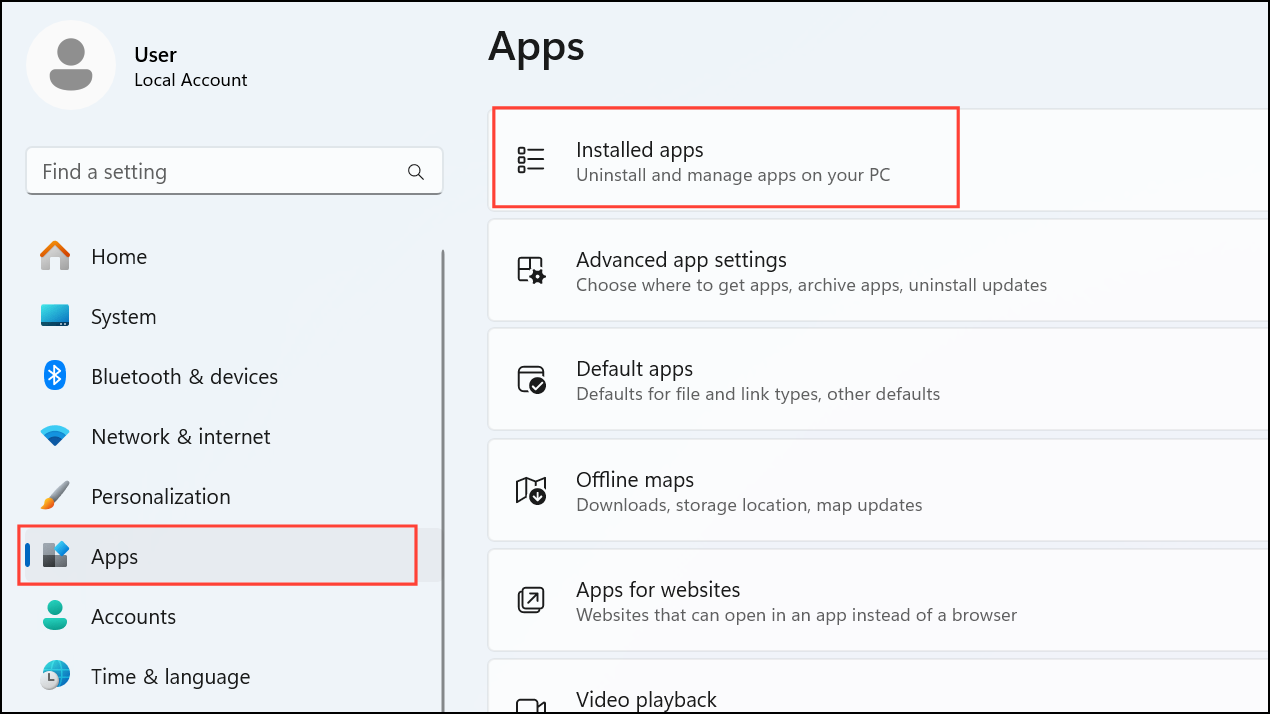Open Network & internet section

tap(180, 436)
